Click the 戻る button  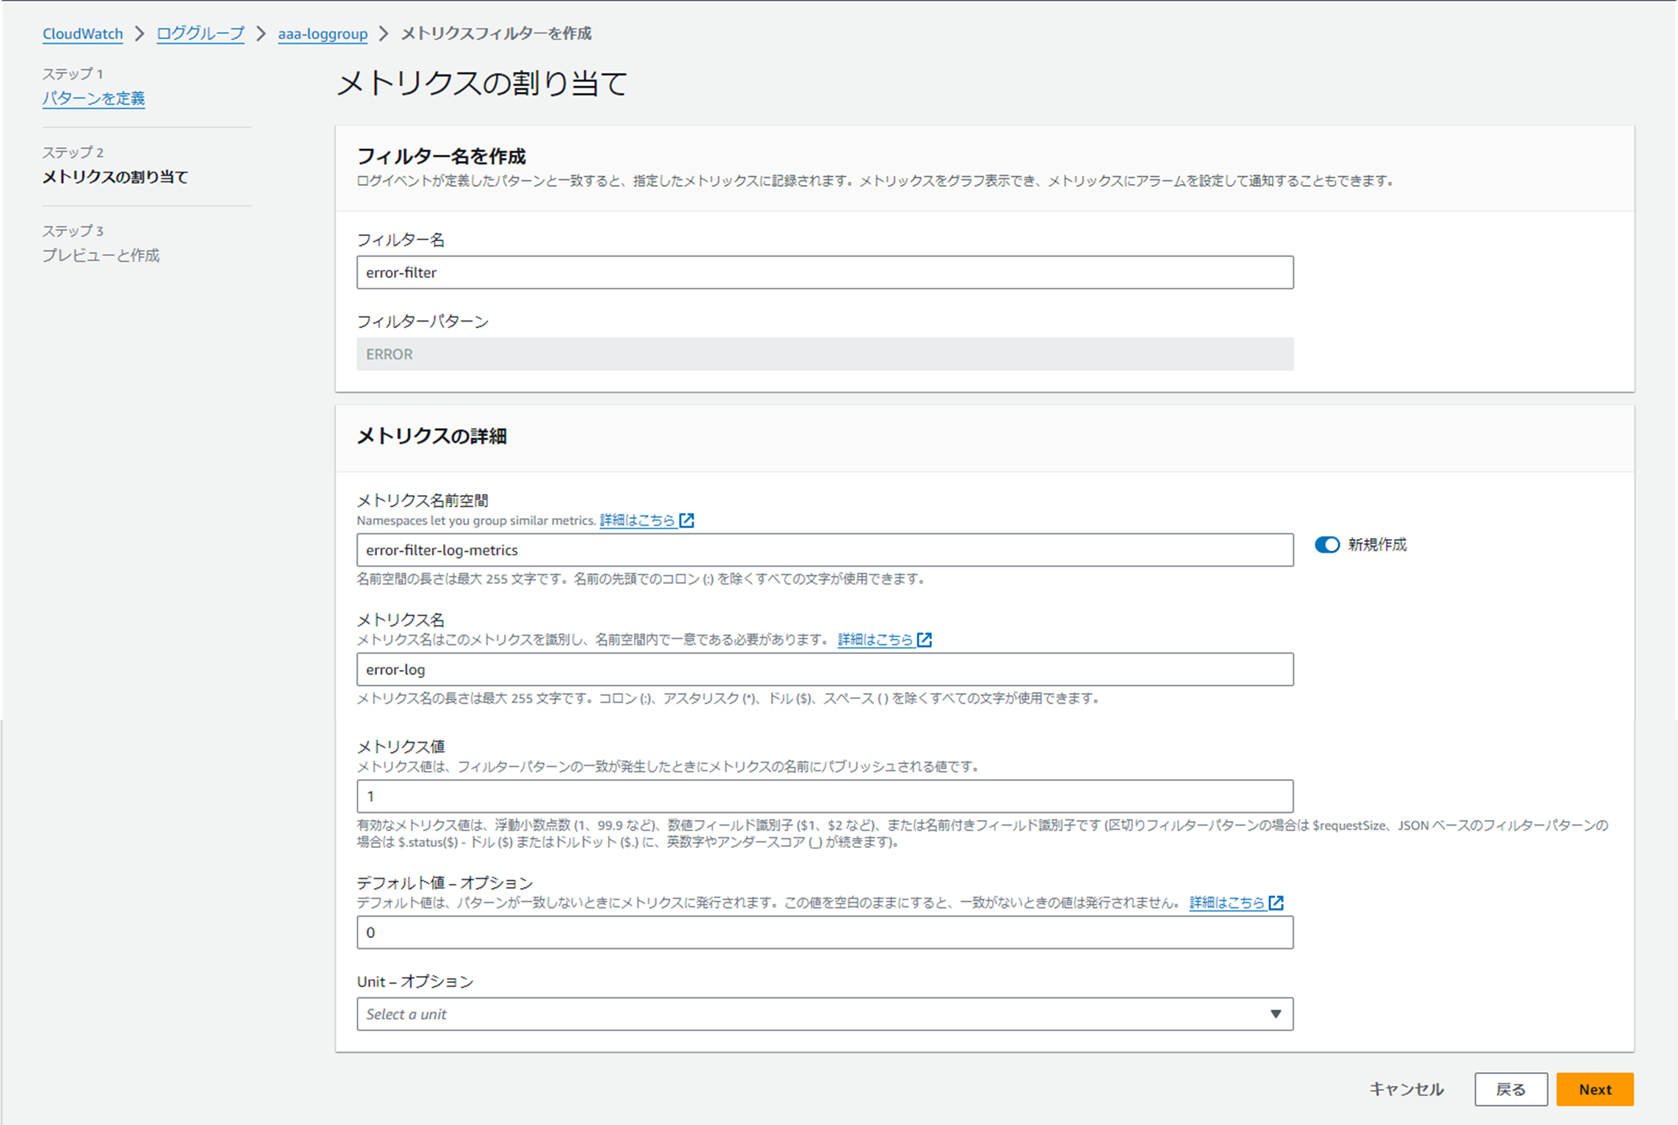(x=1511, y=1089)
